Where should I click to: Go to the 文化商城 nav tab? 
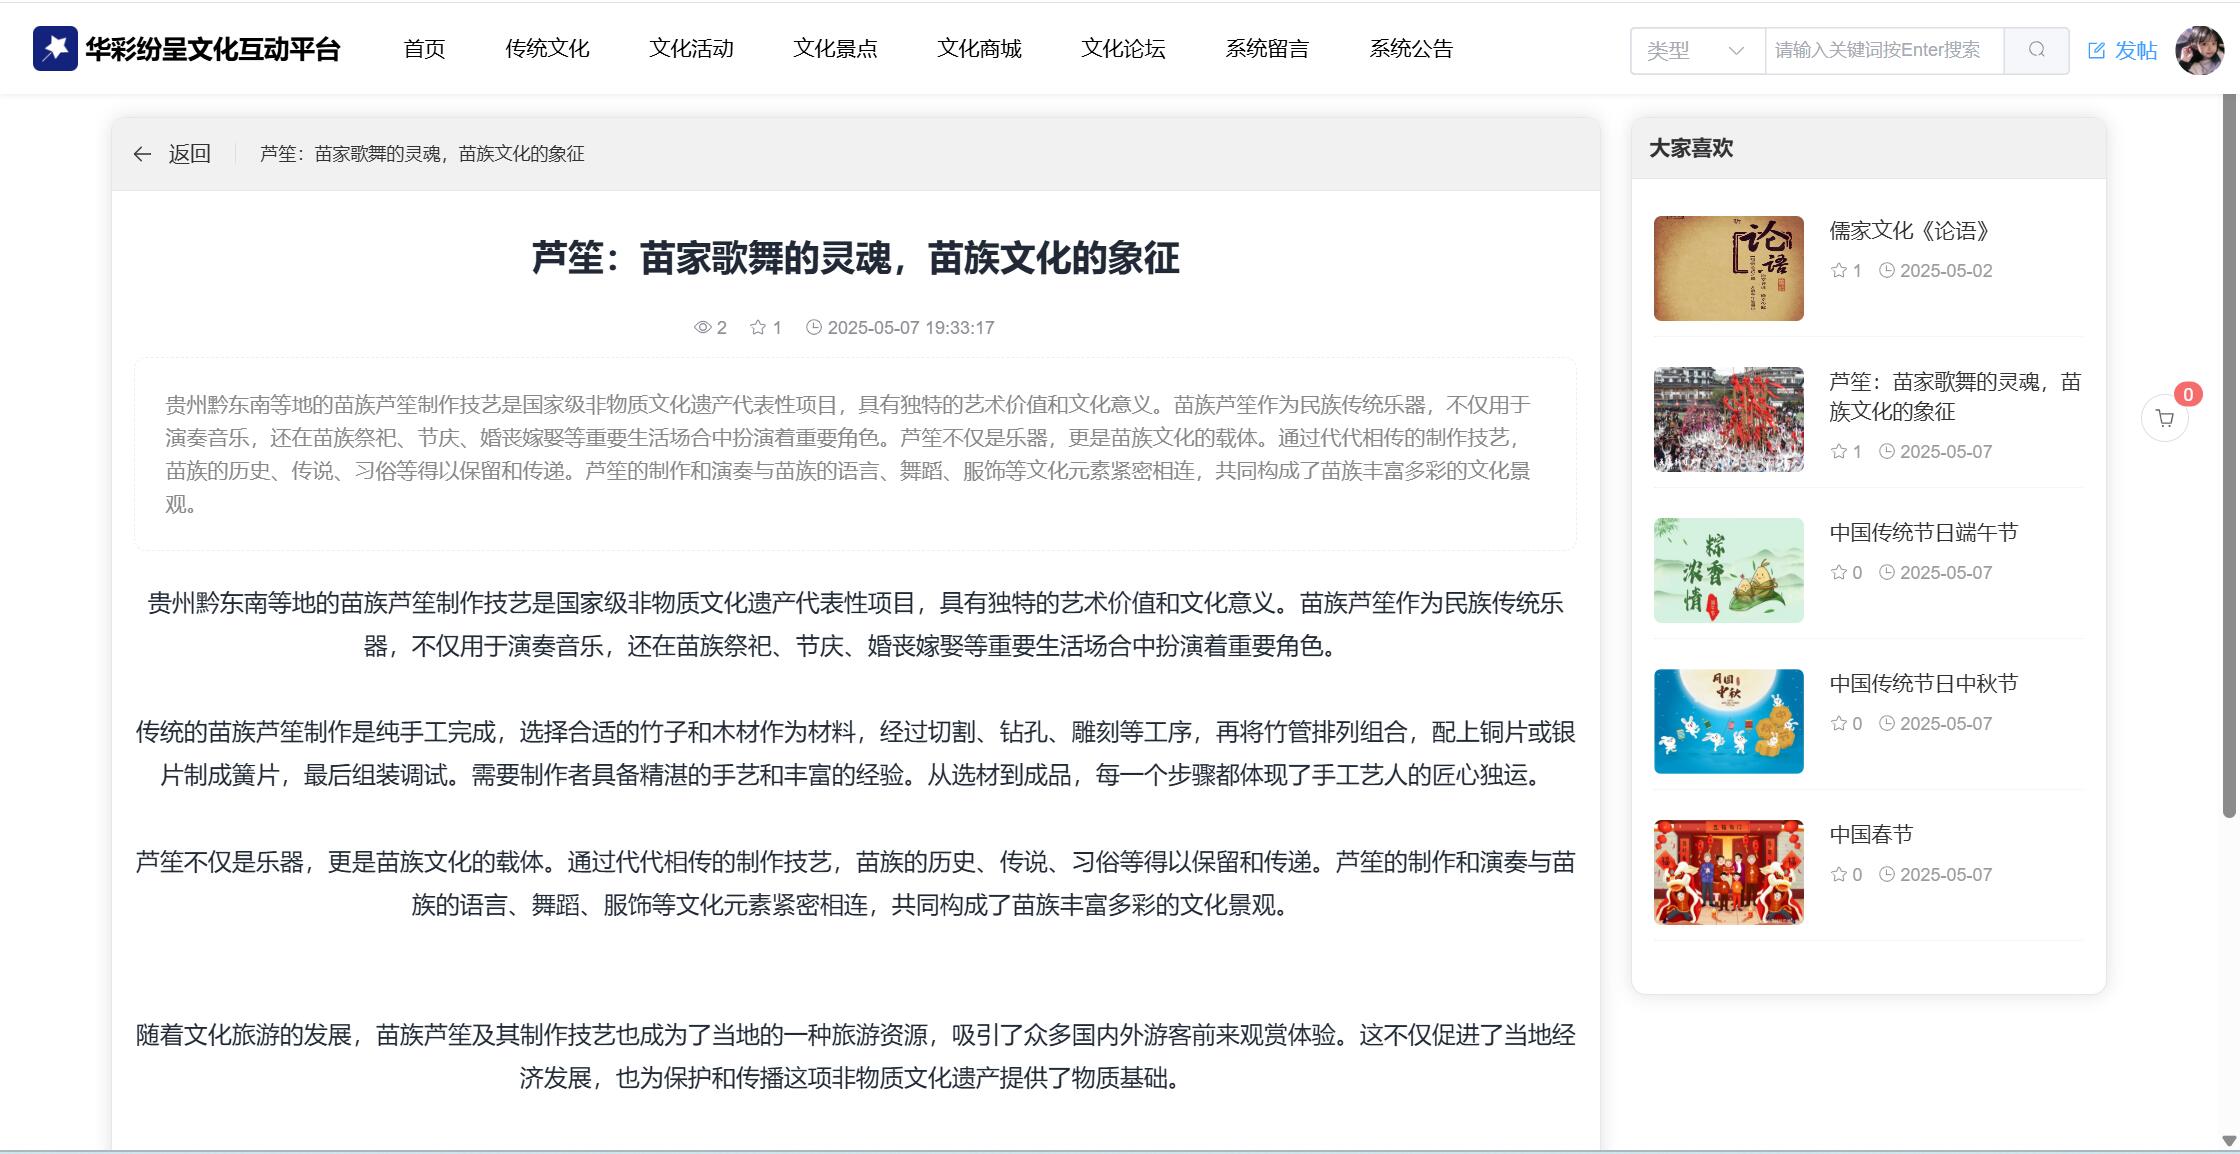click(979, 48)
